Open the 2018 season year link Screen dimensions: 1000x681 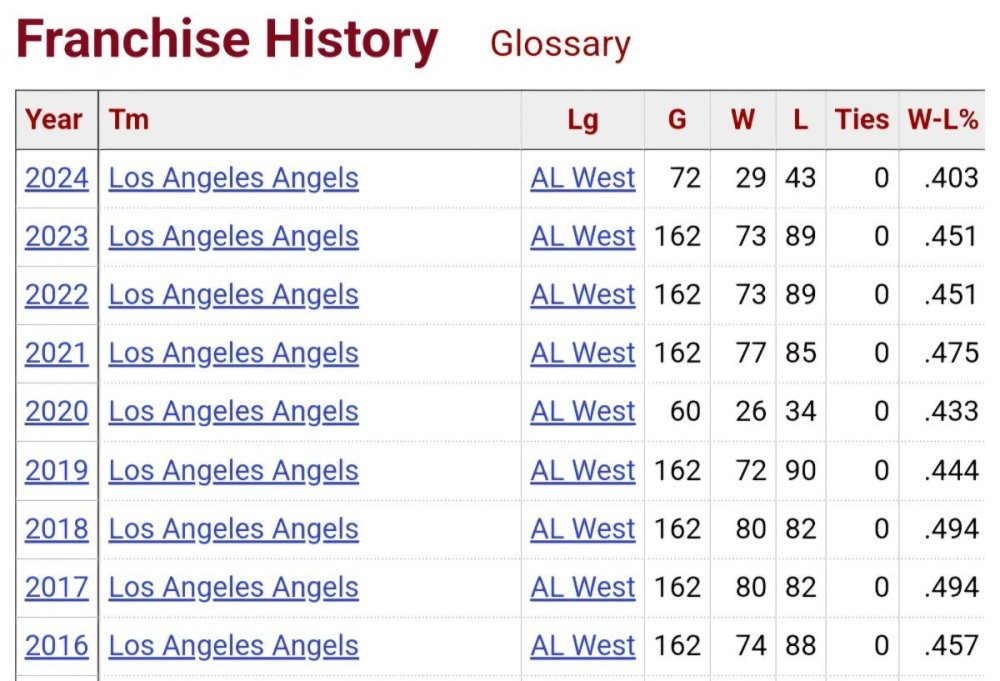pos(57,529)
